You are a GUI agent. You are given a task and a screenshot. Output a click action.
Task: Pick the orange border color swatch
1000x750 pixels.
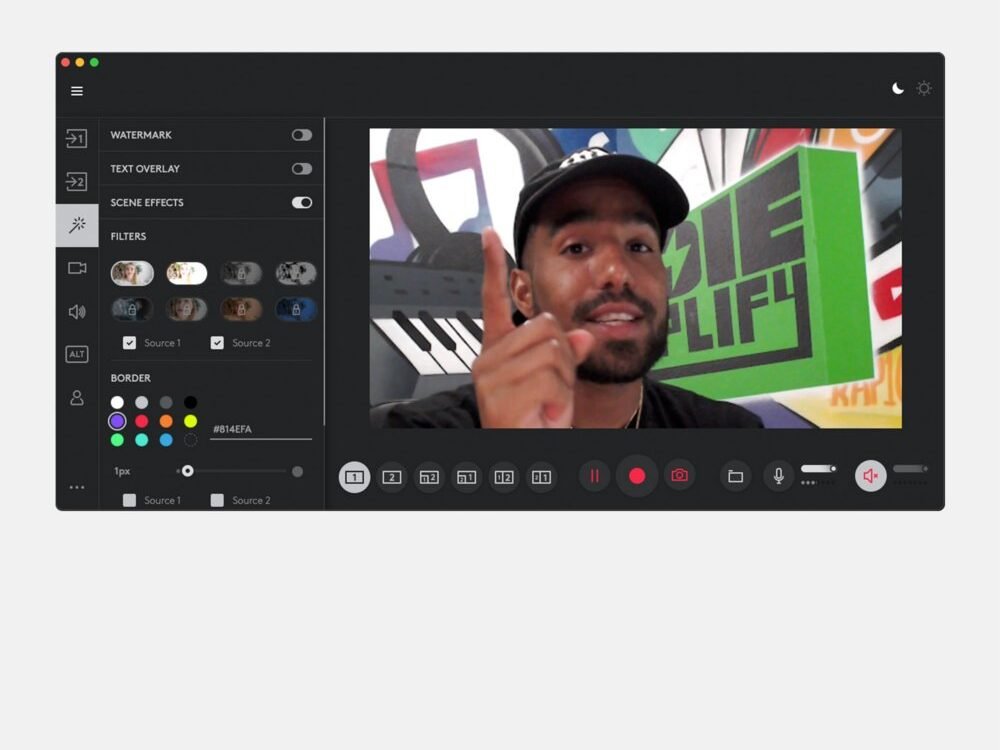click(x=166, y=421)
